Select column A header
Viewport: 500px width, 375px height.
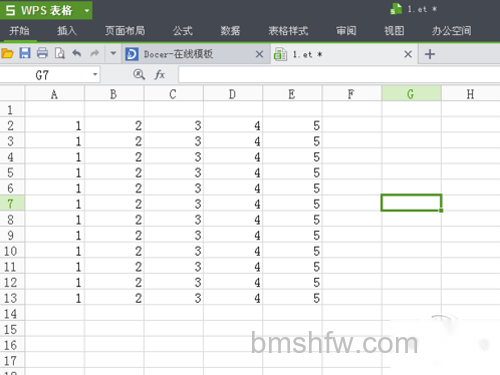tap(54, 94)
